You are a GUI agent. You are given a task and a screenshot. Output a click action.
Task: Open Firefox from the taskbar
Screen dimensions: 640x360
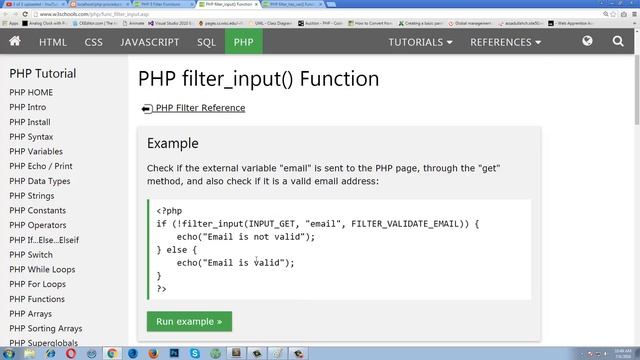[x=153, y=353]
